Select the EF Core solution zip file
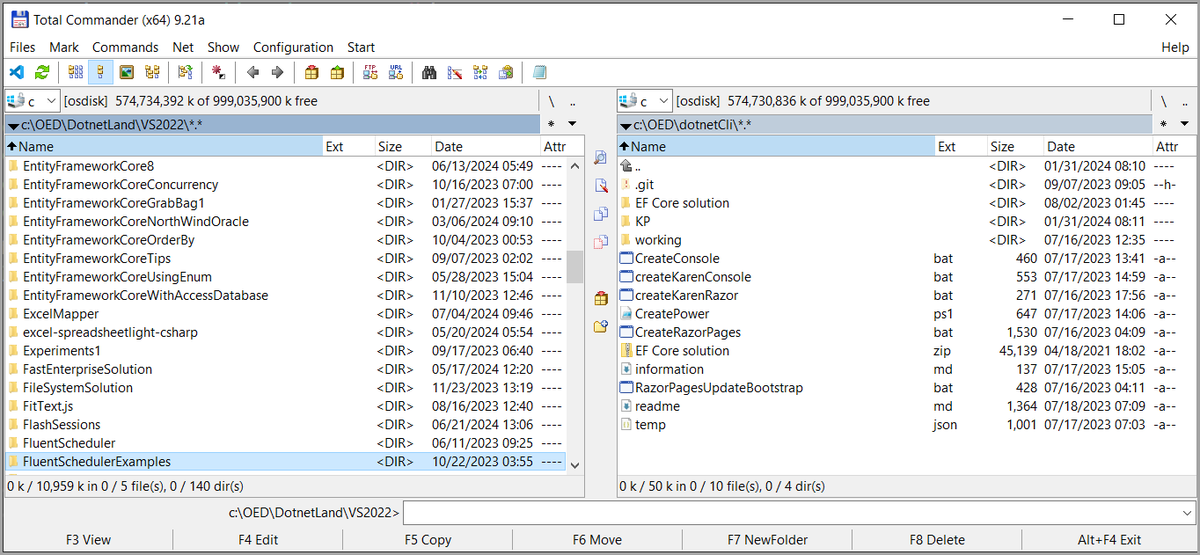Screen dimensions: 1200x555 pos(905,351)
